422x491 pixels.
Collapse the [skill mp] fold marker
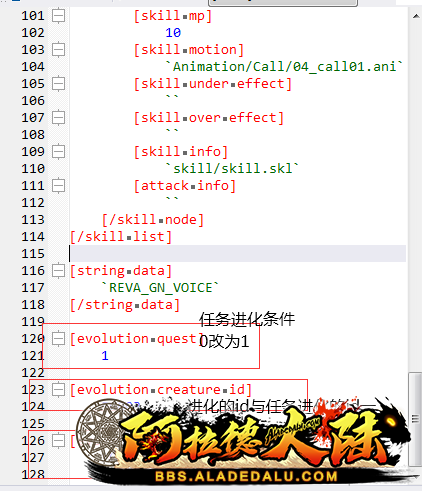click(x=58, y=16)
